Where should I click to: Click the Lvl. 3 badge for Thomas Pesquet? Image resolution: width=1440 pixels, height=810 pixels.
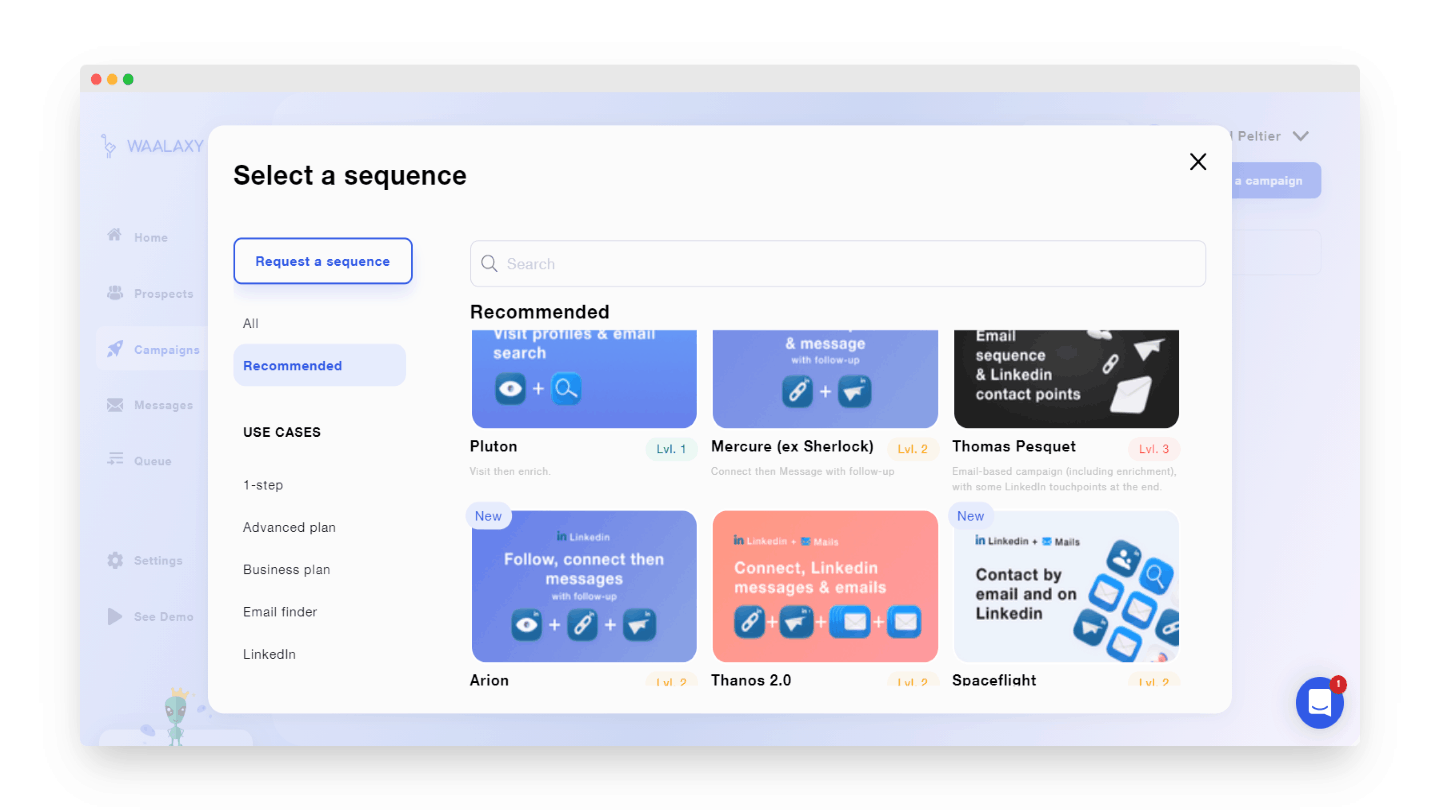click(1154, 449)
